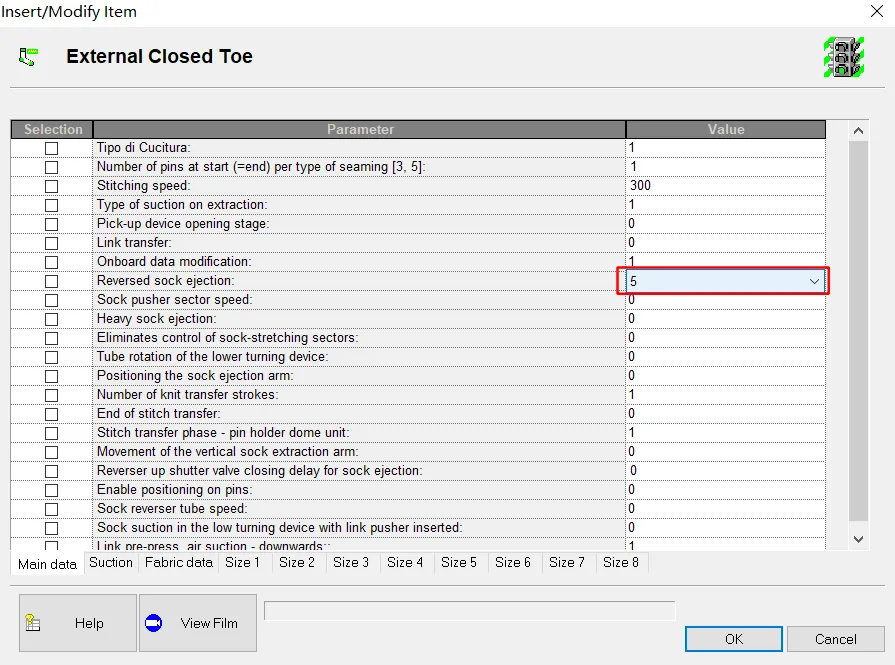Close the Insert/Modify Item dialog

[x=877, y=11]
